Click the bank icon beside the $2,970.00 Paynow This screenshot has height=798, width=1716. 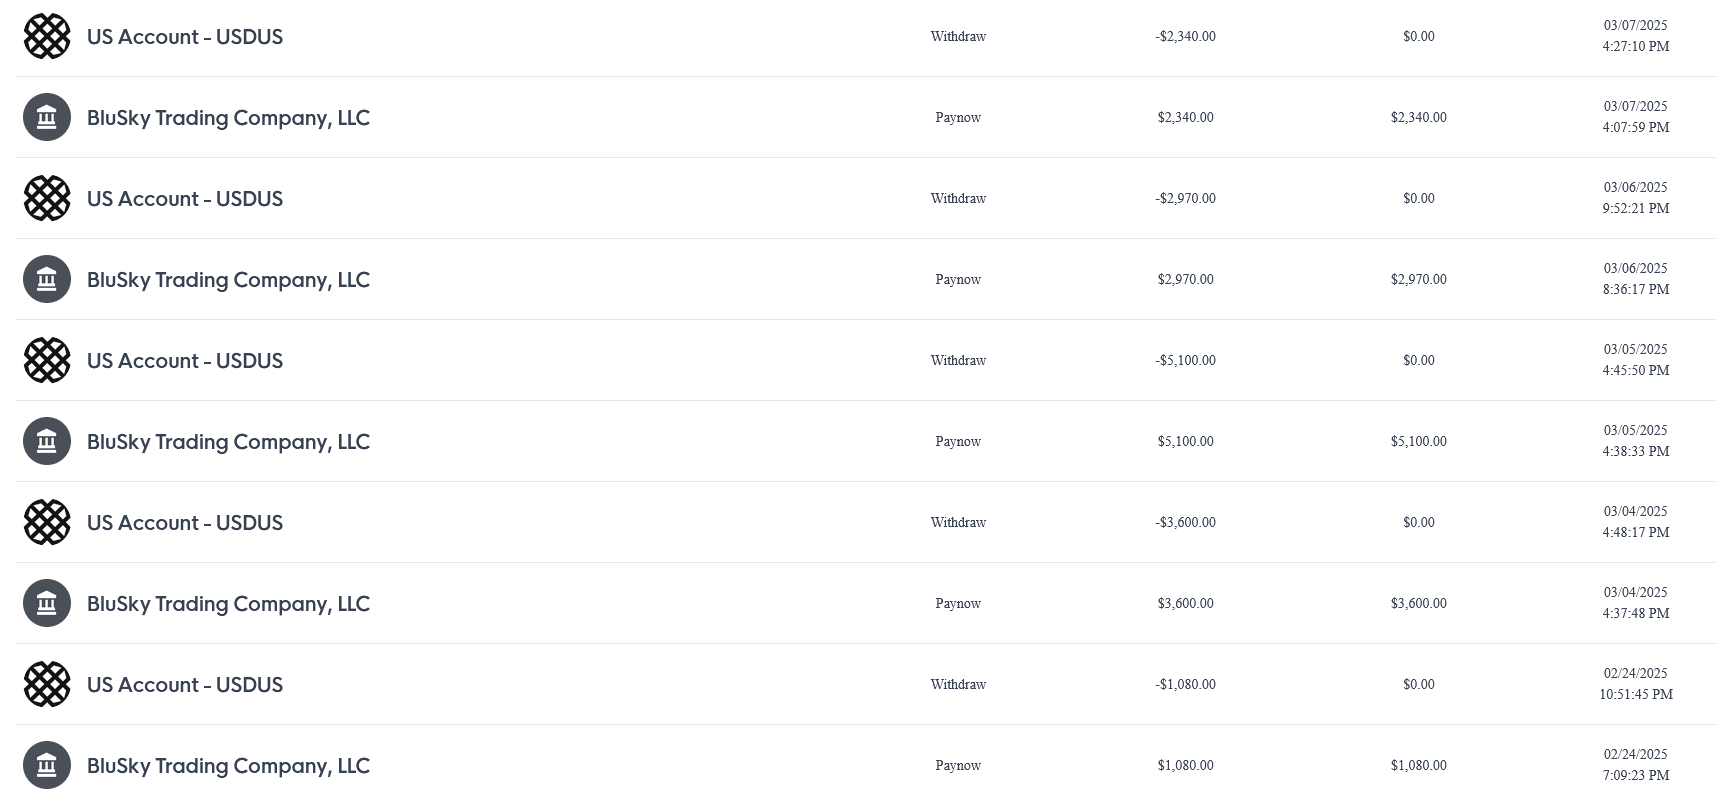(x=47, y=279)
